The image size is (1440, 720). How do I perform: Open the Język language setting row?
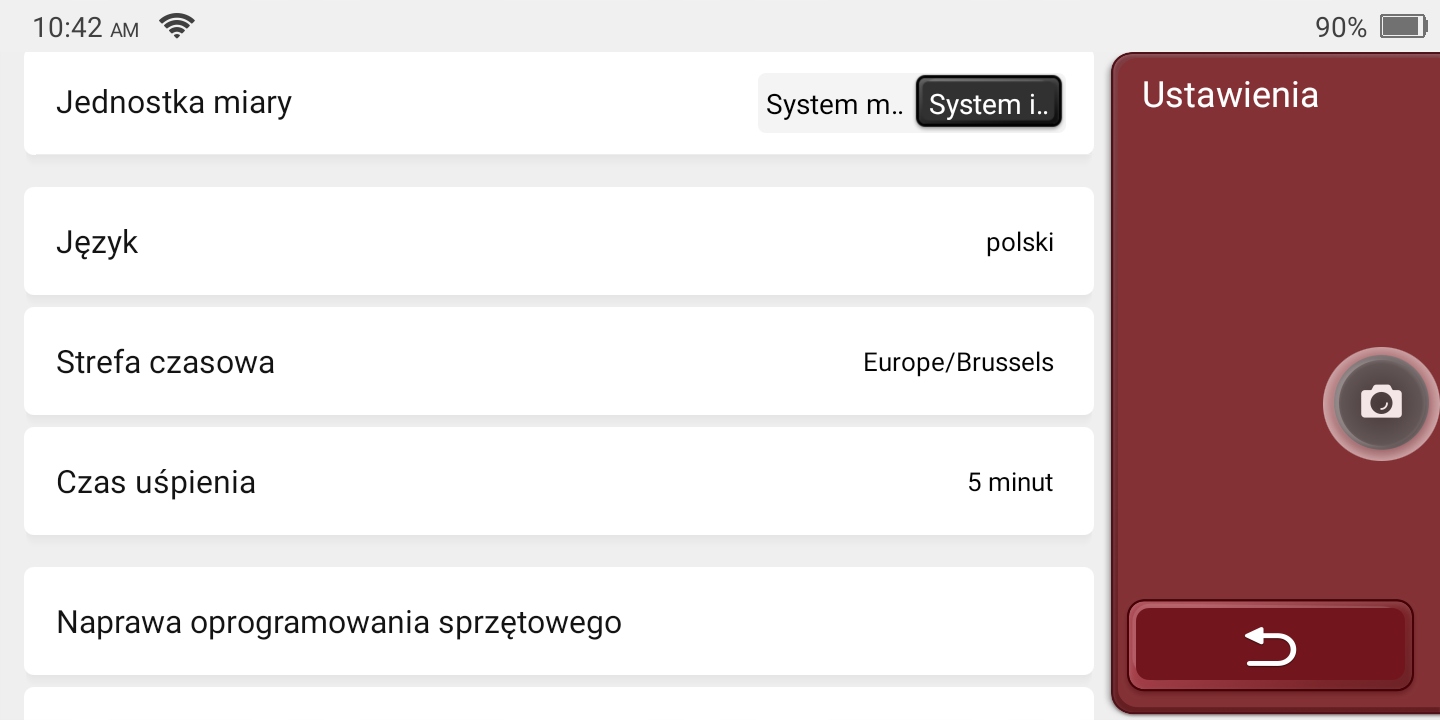pyautogui.click(x=558, y=242)
